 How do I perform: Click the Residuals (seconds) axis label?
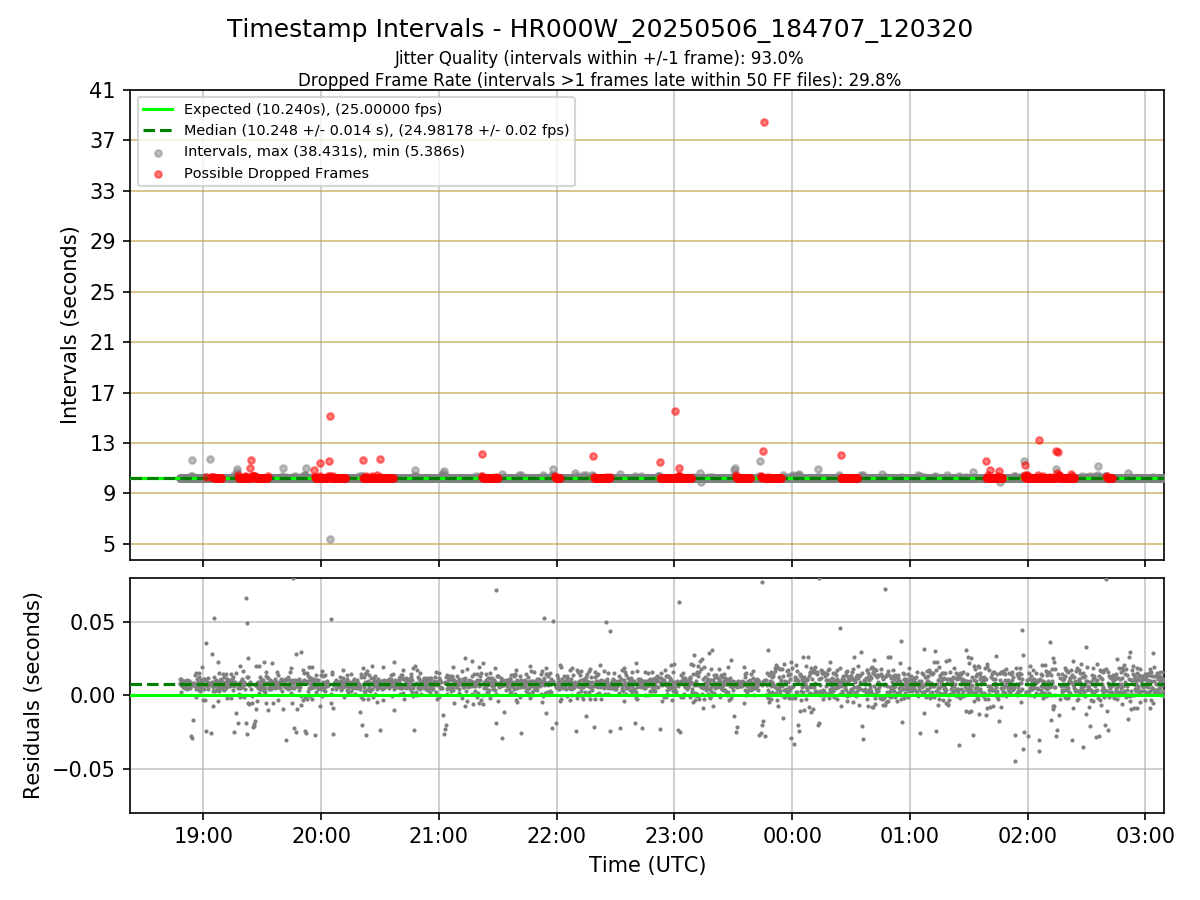[x=32, y=695]
